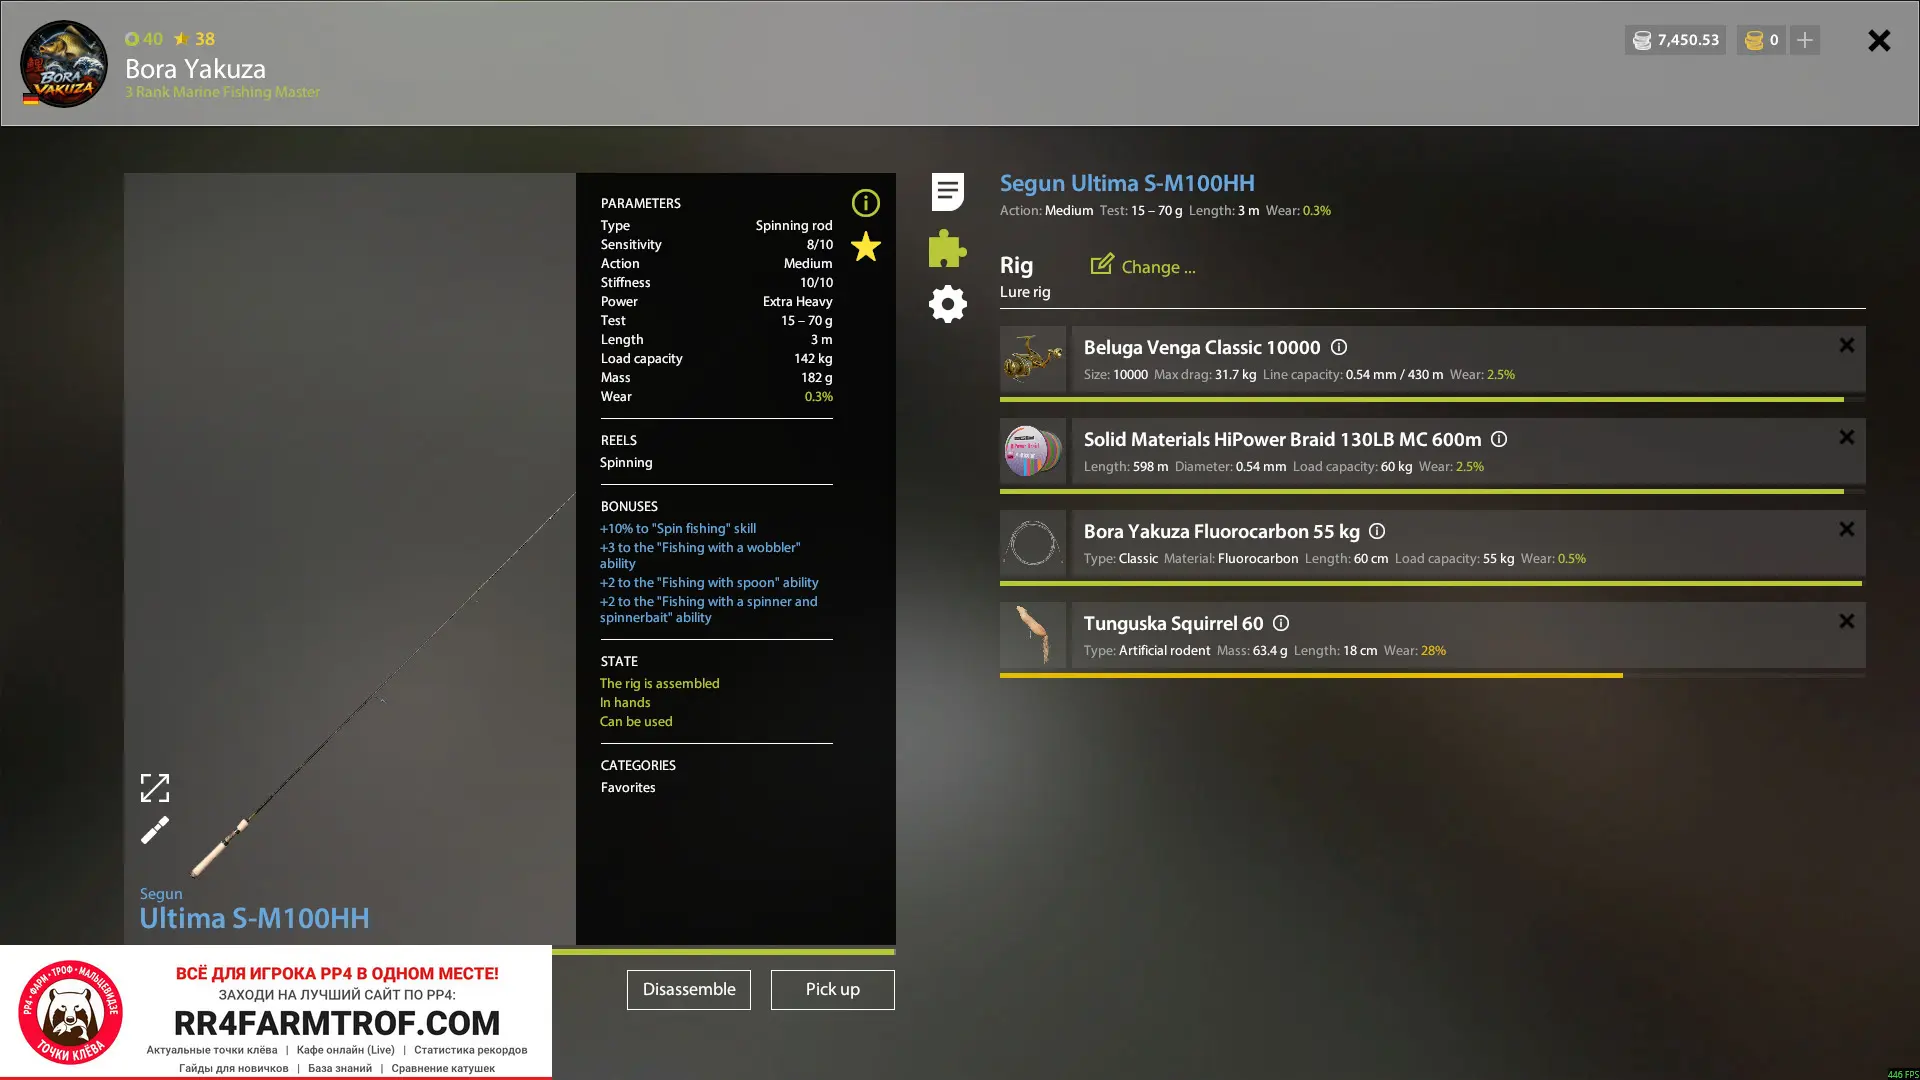Click the Disassemble button
This screenshot has height=1080, width=1920.
pos(689,990)
